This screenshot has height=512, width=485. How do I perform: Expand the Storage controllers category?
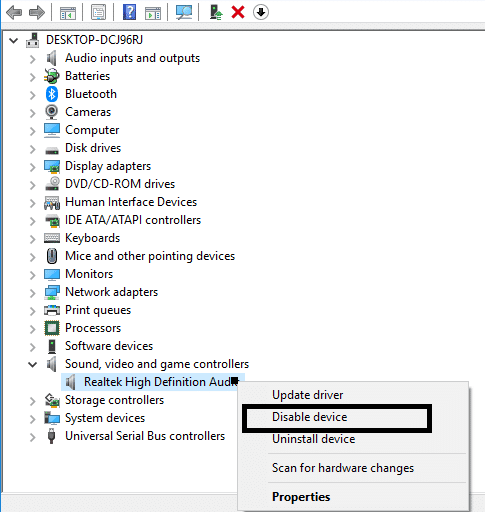(x=32, y=401)
